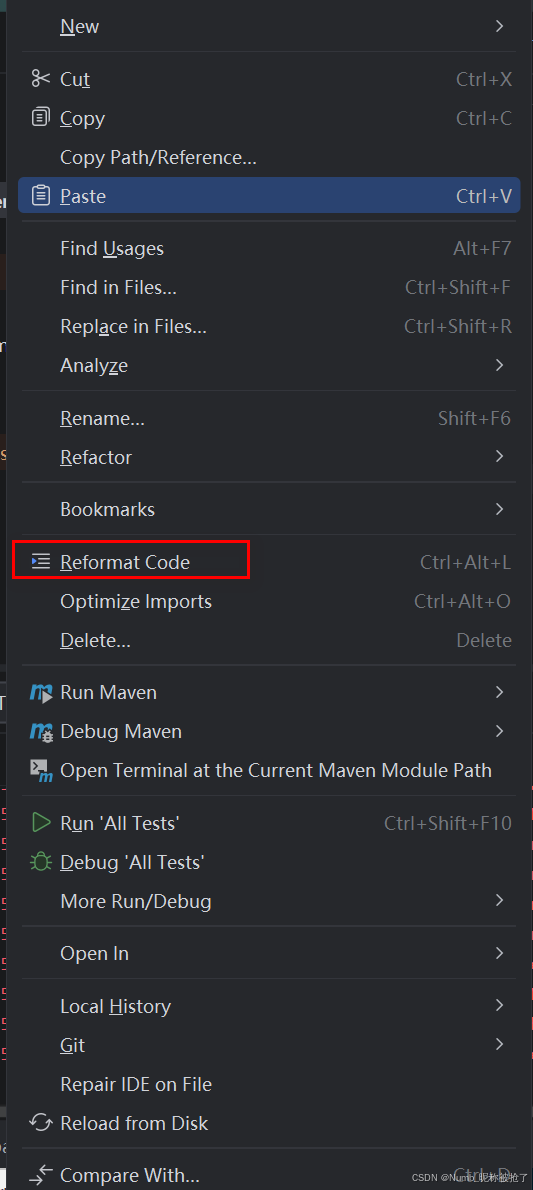The height and width of the screenshot is (1190, 533).
Task: Click the Paste label text
Action: (x=83, y=196)
